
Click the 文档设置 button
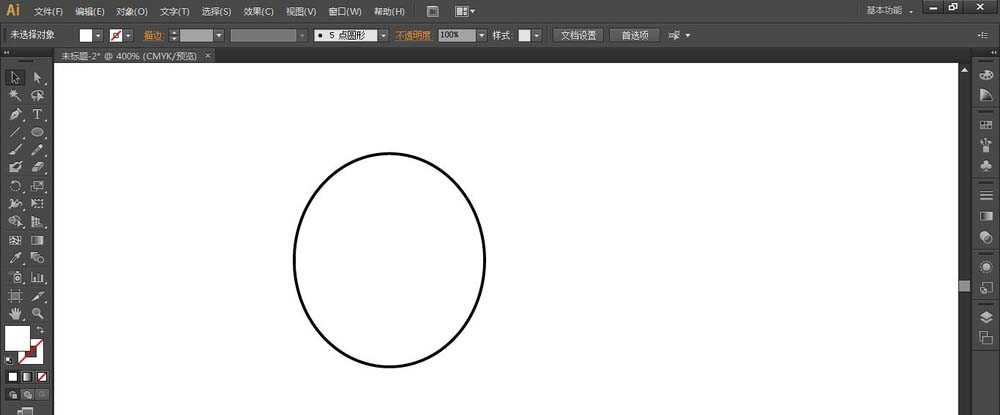578,35
